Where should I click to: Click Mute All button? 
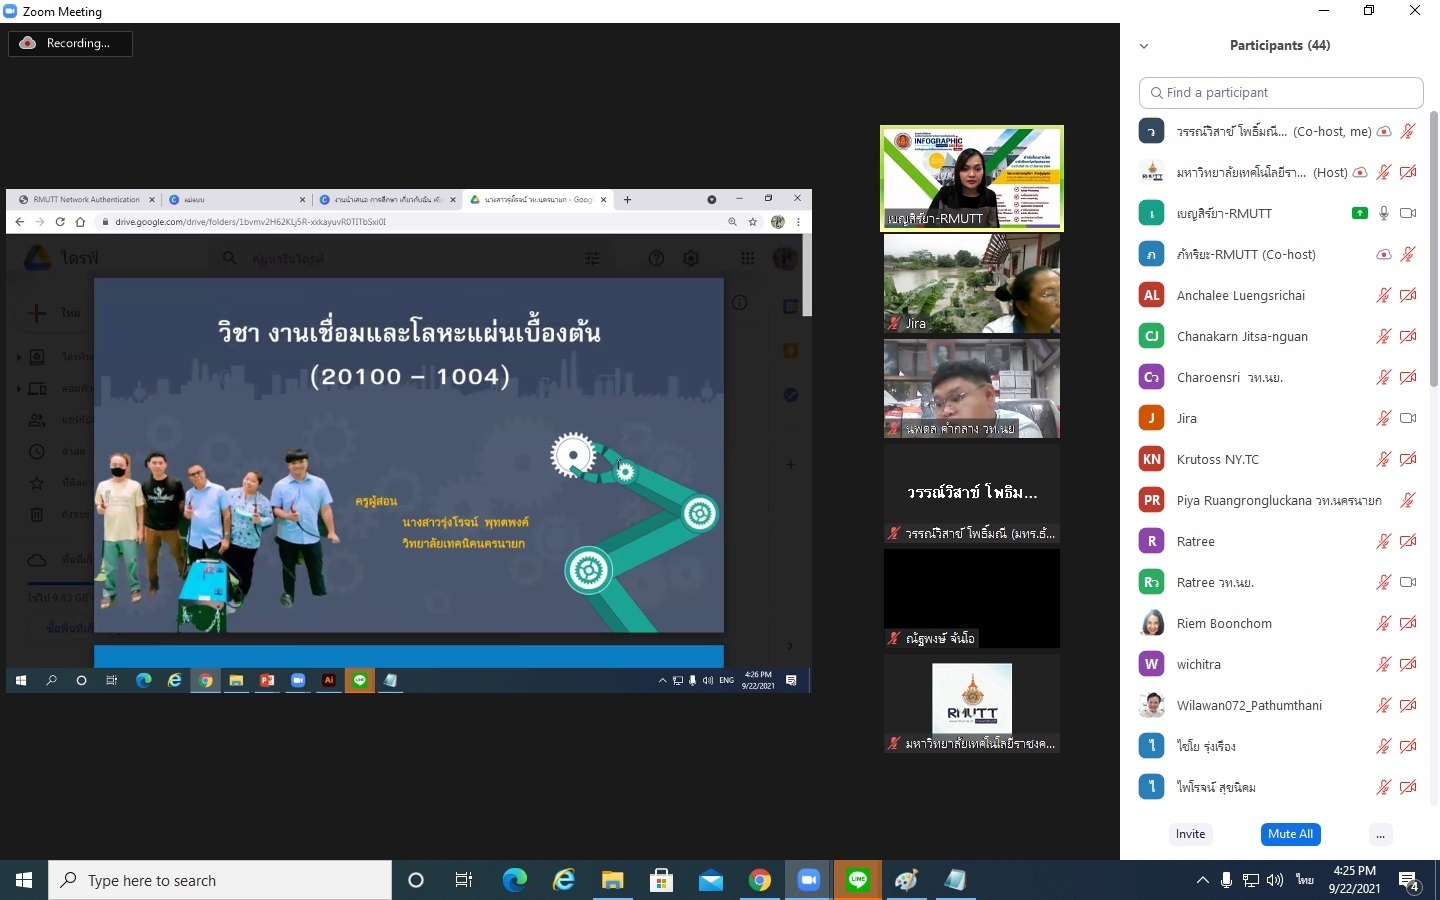(1290, 834)
